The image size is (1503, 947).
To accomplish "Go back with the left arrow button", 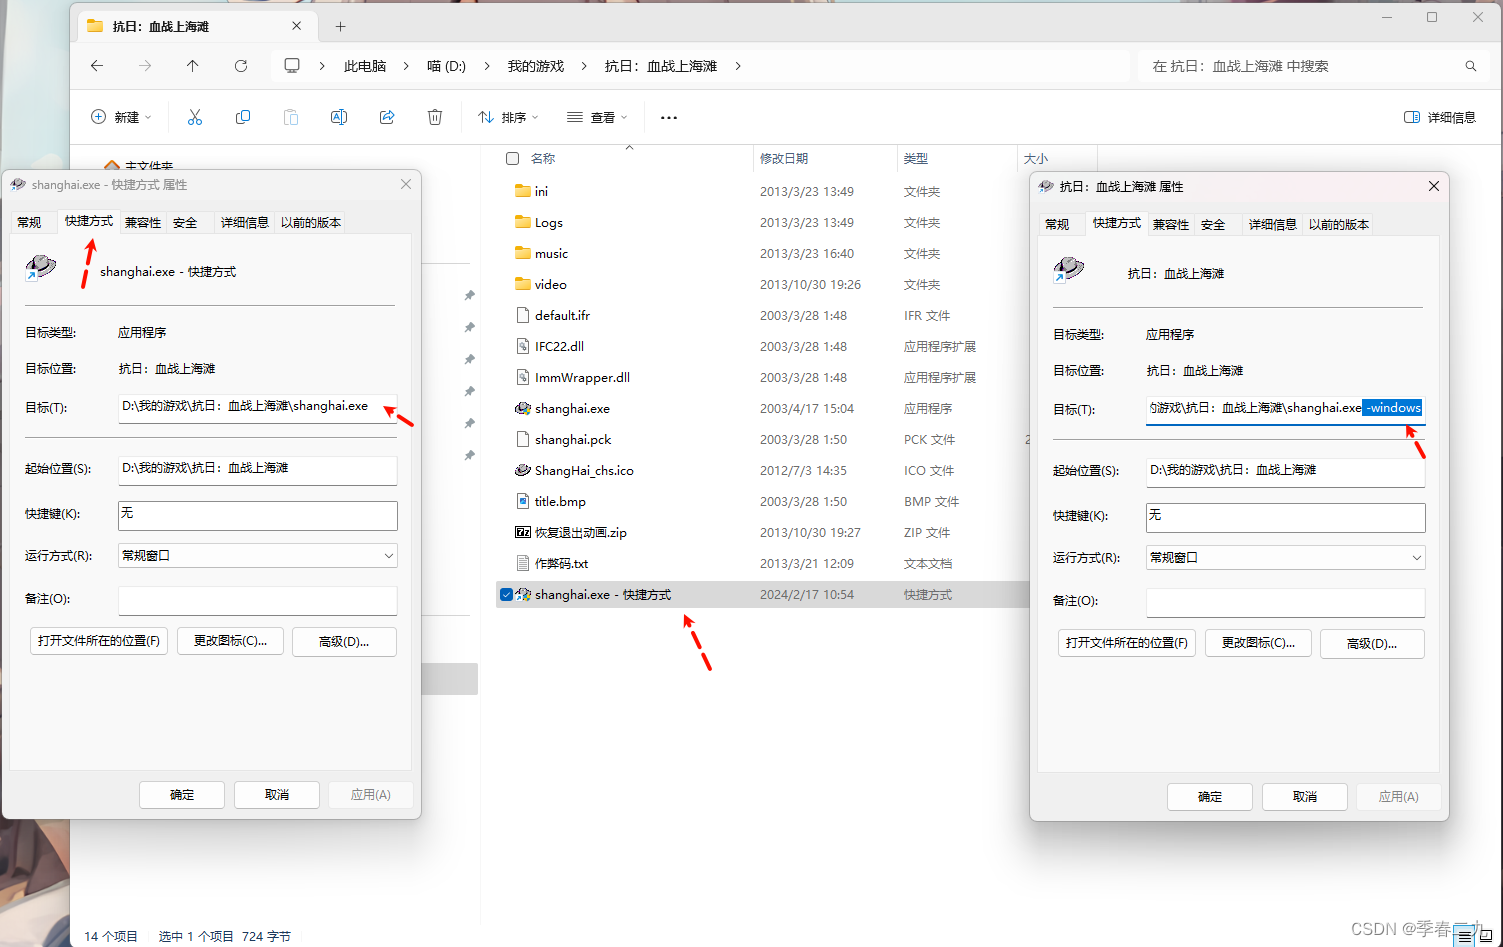I will point(97,66).
